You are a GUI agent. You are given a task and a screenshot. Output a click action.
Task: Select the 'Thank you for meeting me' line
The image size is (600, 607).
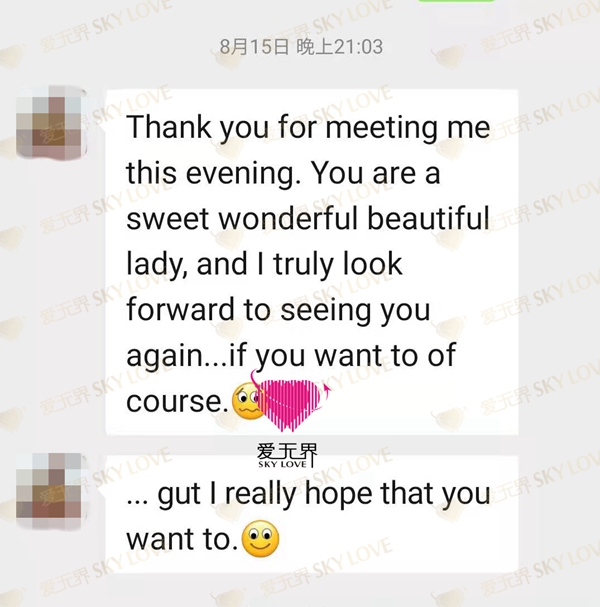[x=308, y=128]
